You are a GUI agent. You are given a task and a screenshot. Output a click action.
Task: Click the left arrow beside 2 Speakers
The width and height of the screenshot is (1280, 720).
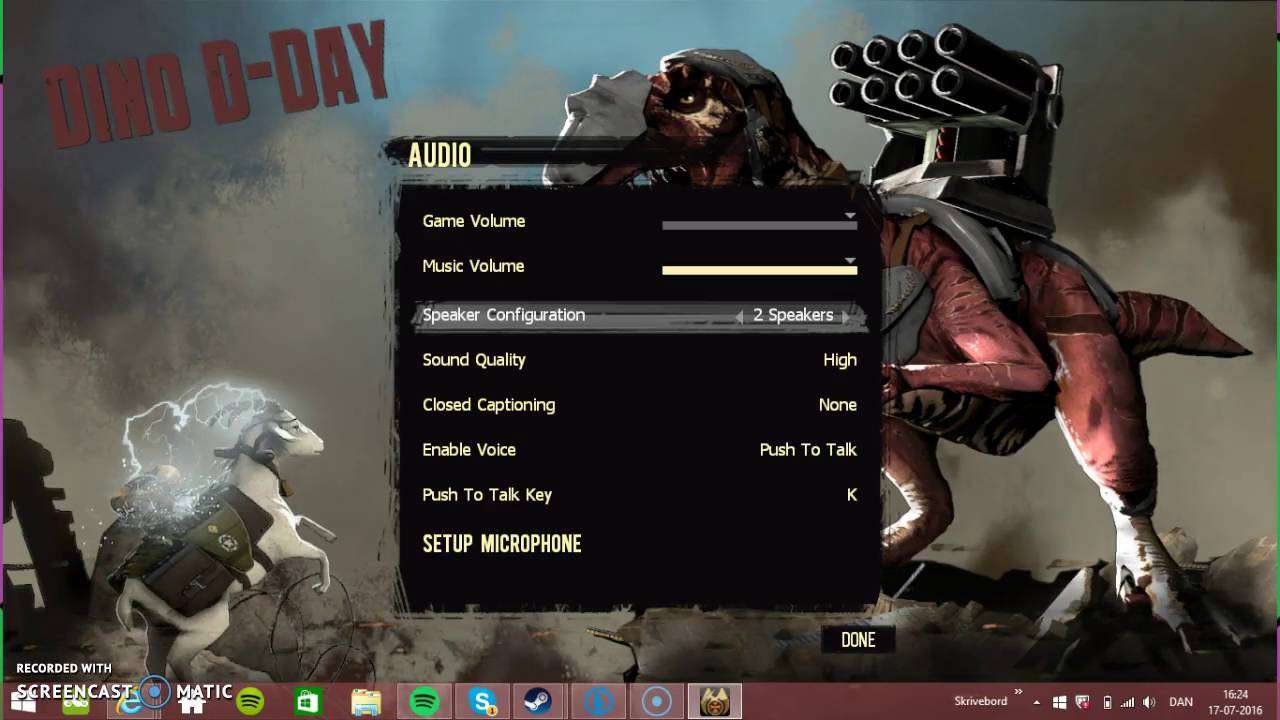tap(739, 316)
